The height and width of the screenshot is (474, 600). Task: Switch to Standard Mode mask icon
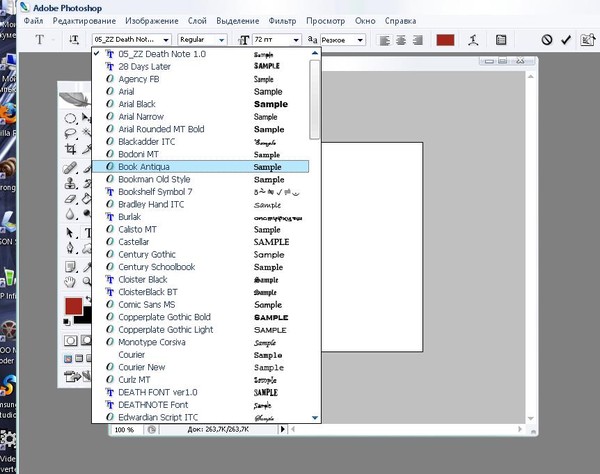click(x=70, y=340)
